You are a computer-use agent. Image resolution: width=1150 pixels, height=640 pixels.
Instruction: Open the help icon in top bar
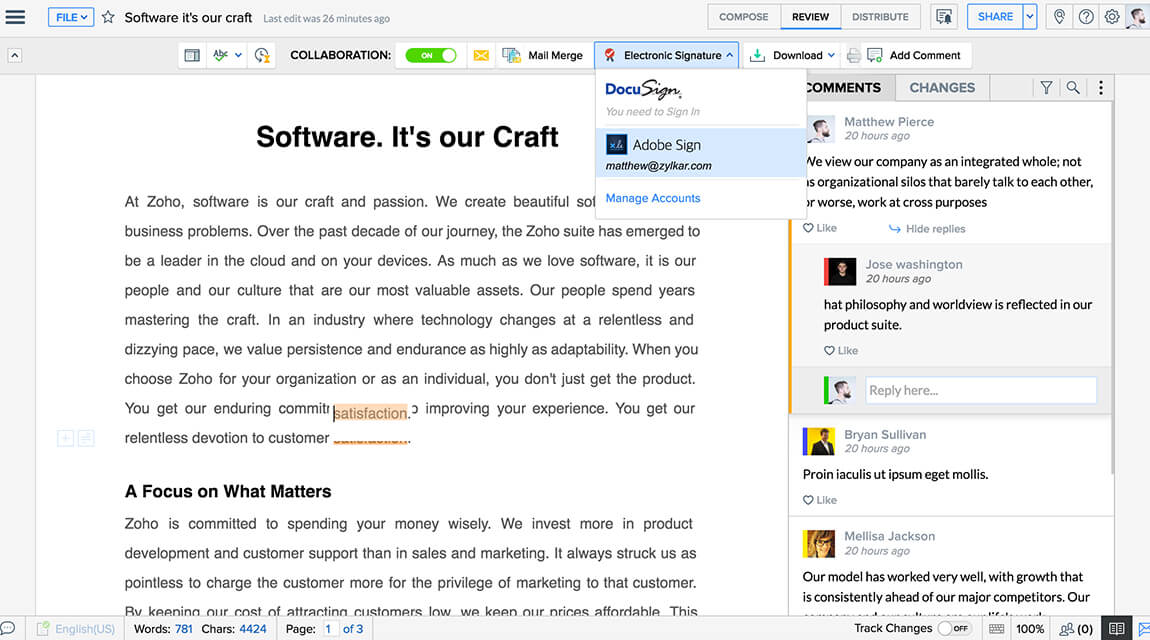[x=1086, y=16]
